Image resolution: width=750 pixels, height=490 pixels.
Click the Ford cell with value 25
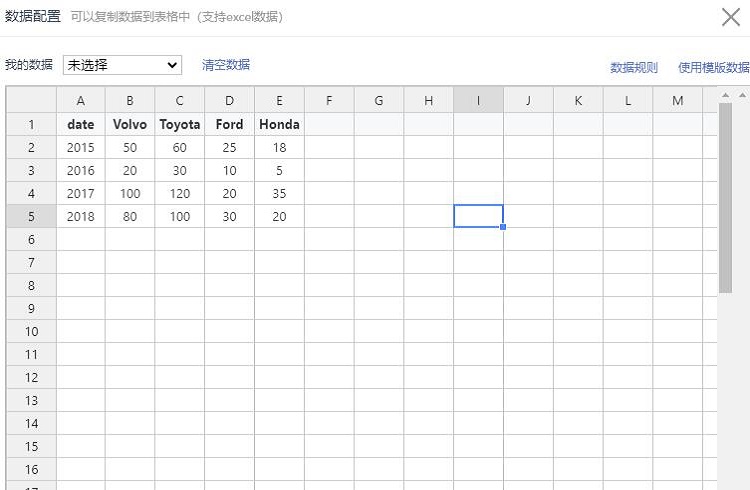[229, 148]
